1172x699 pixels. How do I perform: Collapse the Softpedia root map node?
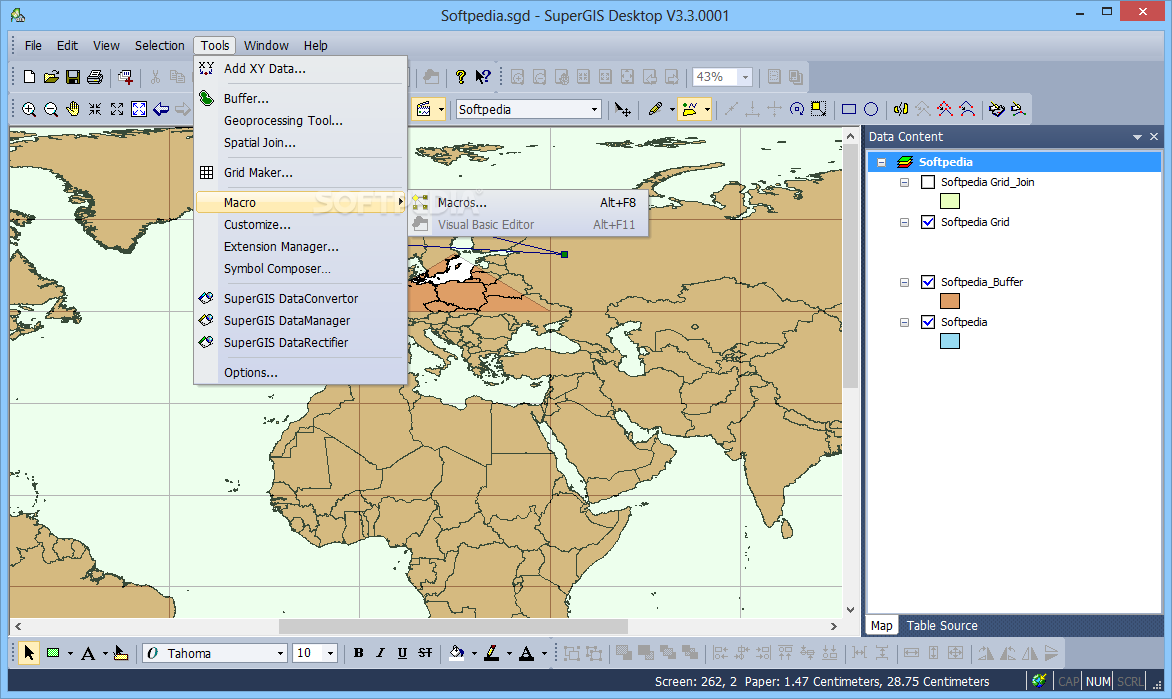click(881, 162)
